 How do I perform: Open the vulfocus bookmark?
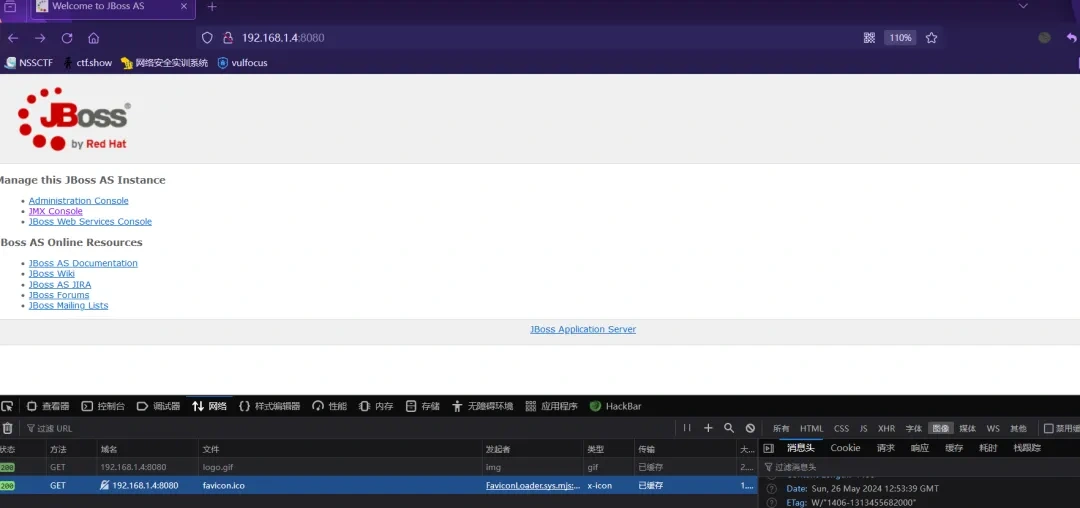(242, 63)
